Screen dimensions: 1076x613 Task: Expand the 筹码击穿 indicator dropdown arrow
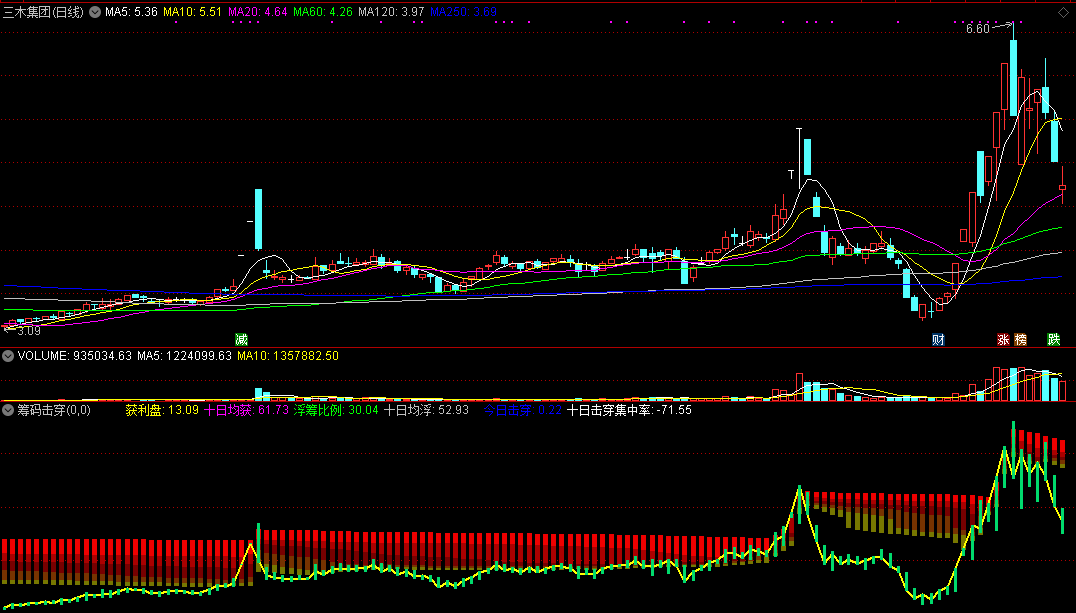pyautogui.click(x=8, y=410)
